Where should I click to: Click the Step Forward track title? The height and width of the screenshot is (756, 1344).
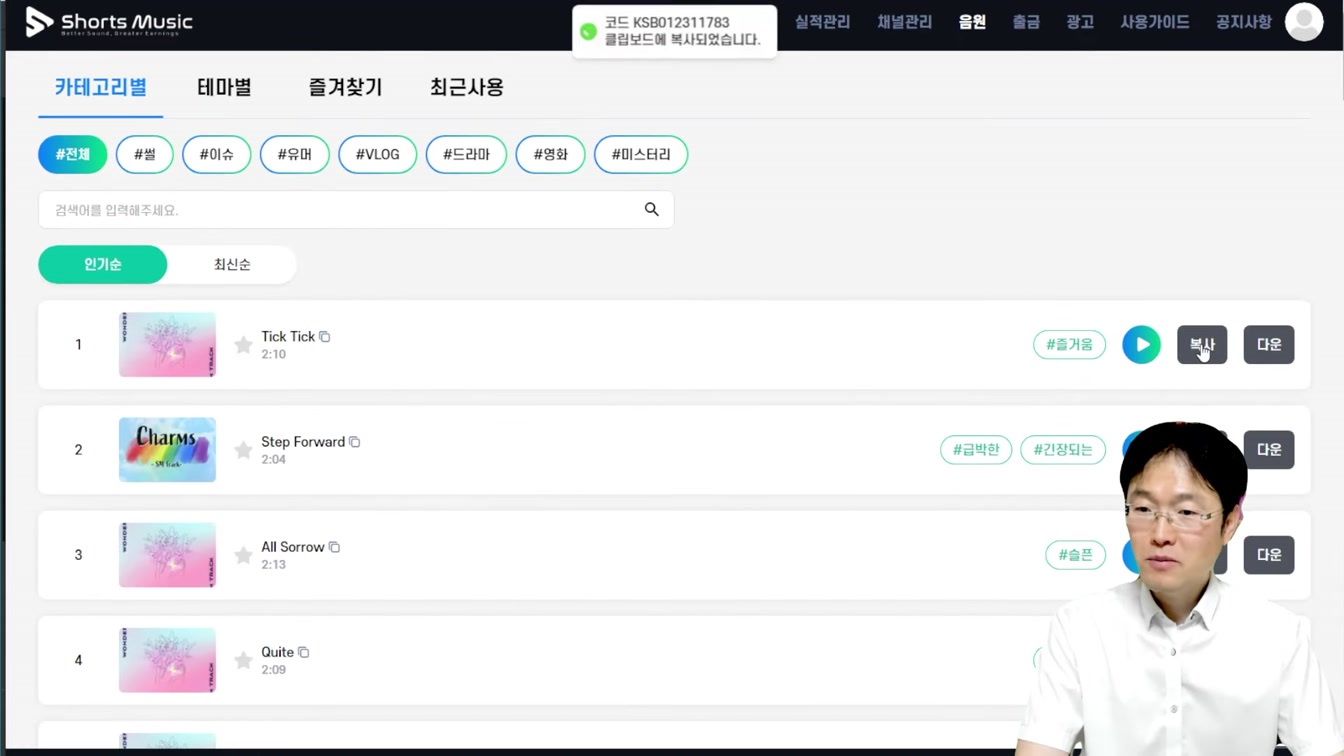coord(303,441)
